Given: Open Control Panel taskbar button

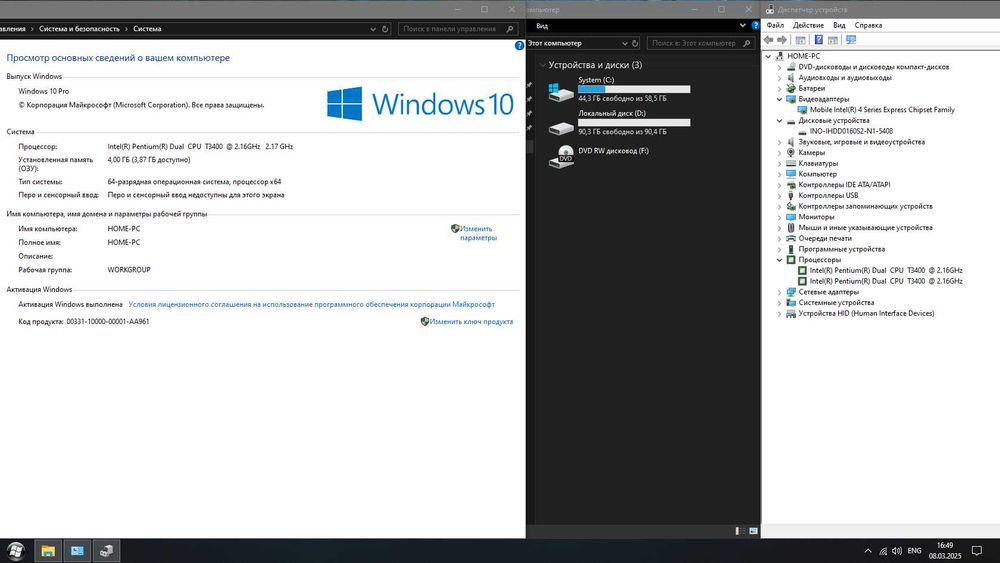Looking at the screenshot, I should (77, 551).
